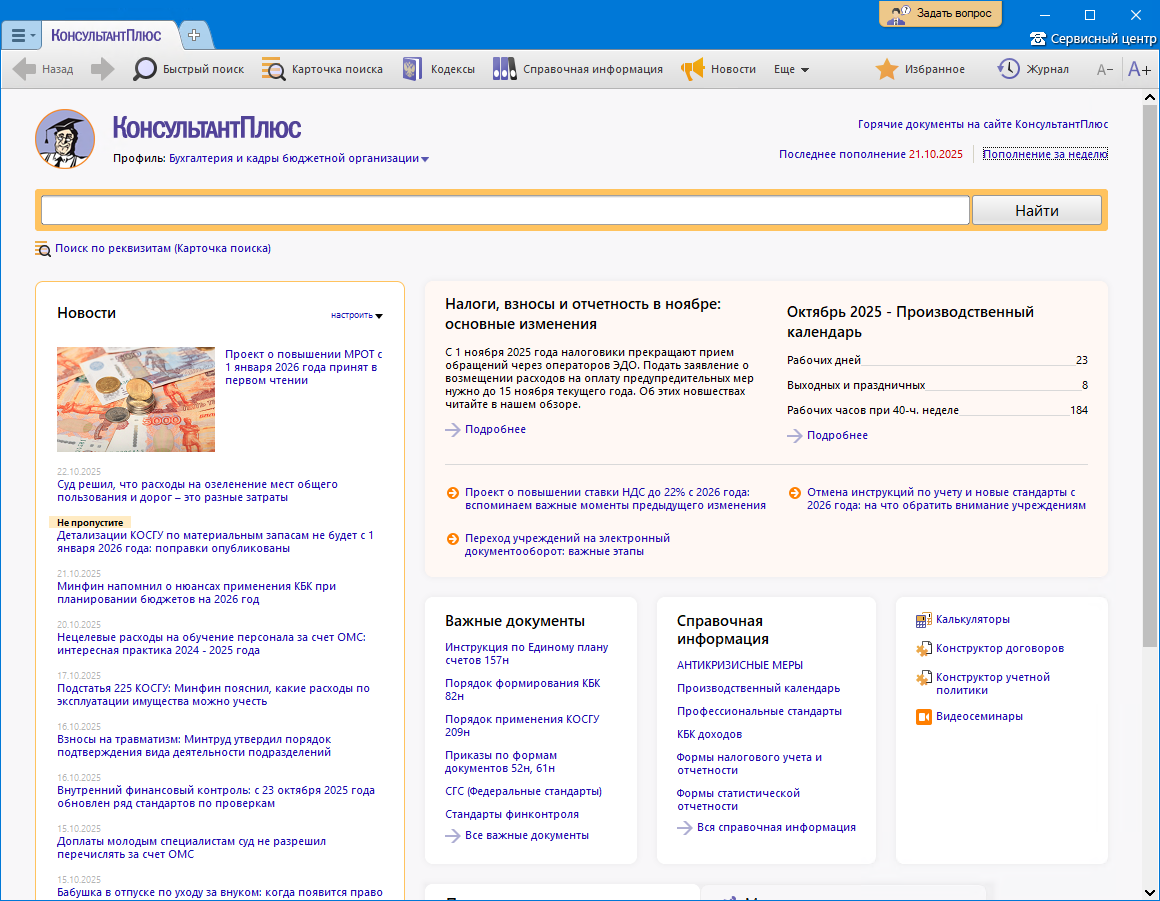The height and width of the screenshot is (901, 1160).
Task: Expand the profile selection dropdown
Action: tap(425, 159)
